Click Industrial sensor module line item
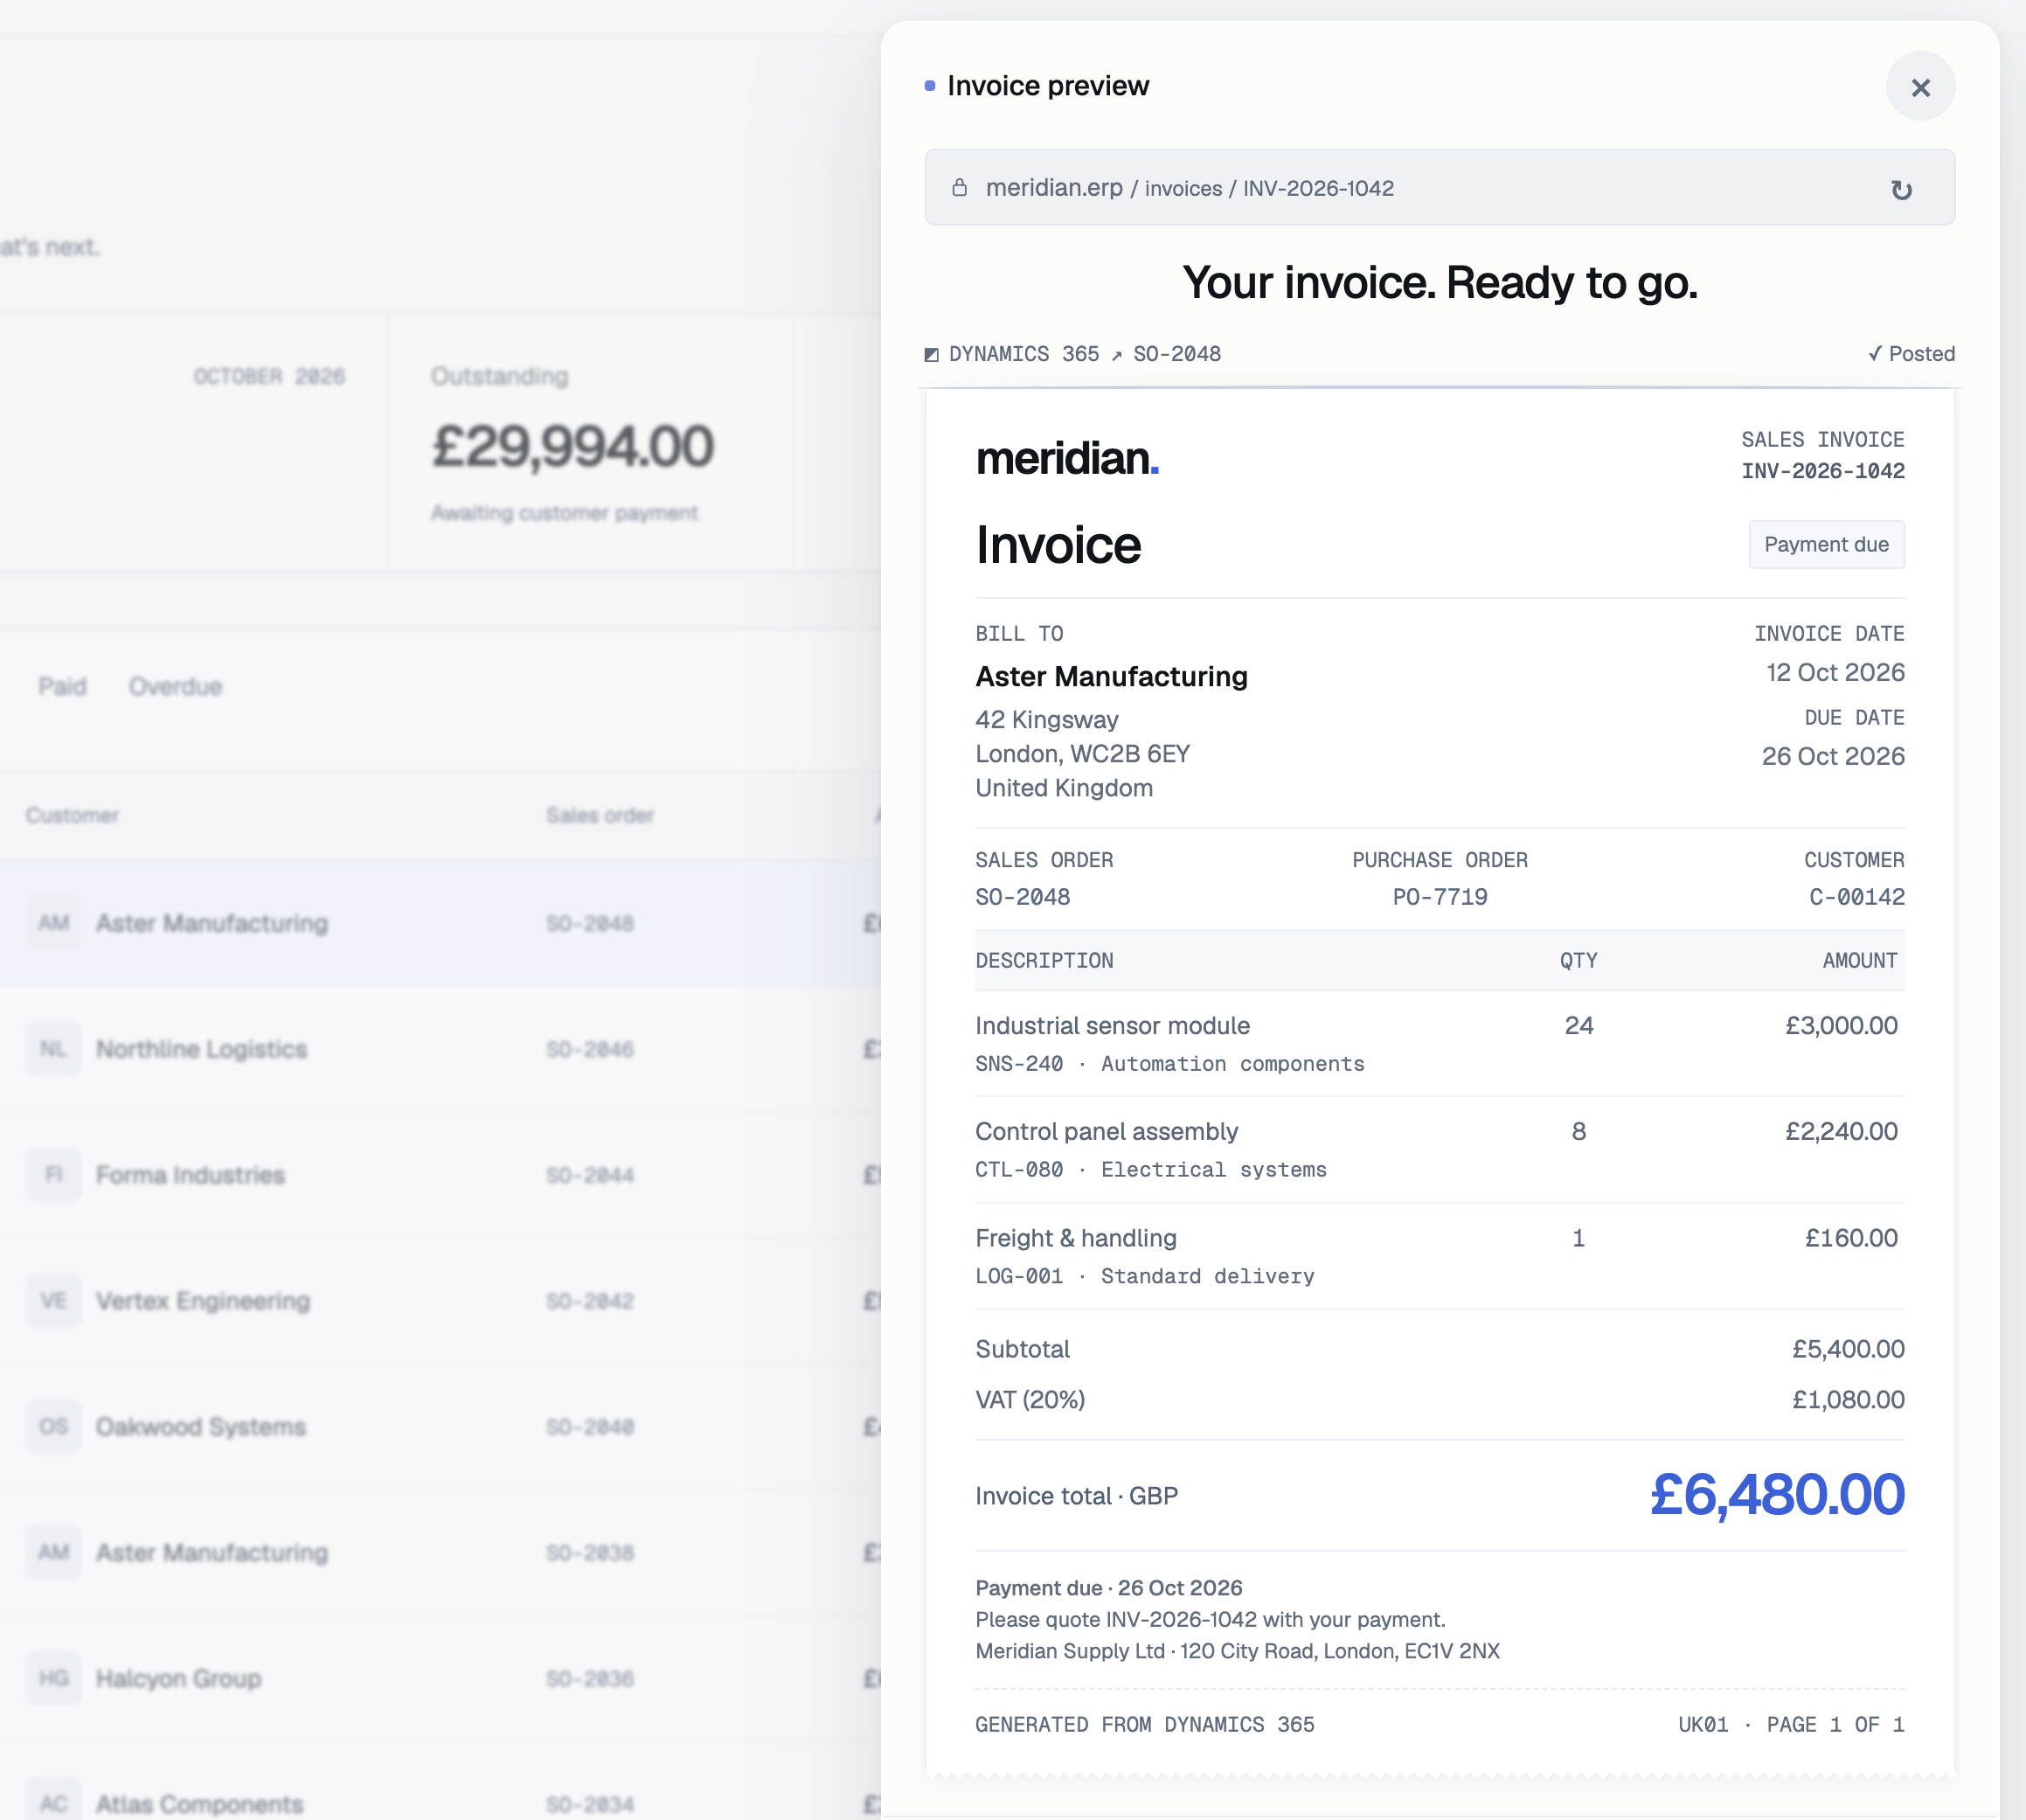Screen dimensions: 2026x1820 (x=1439, y=1044)
